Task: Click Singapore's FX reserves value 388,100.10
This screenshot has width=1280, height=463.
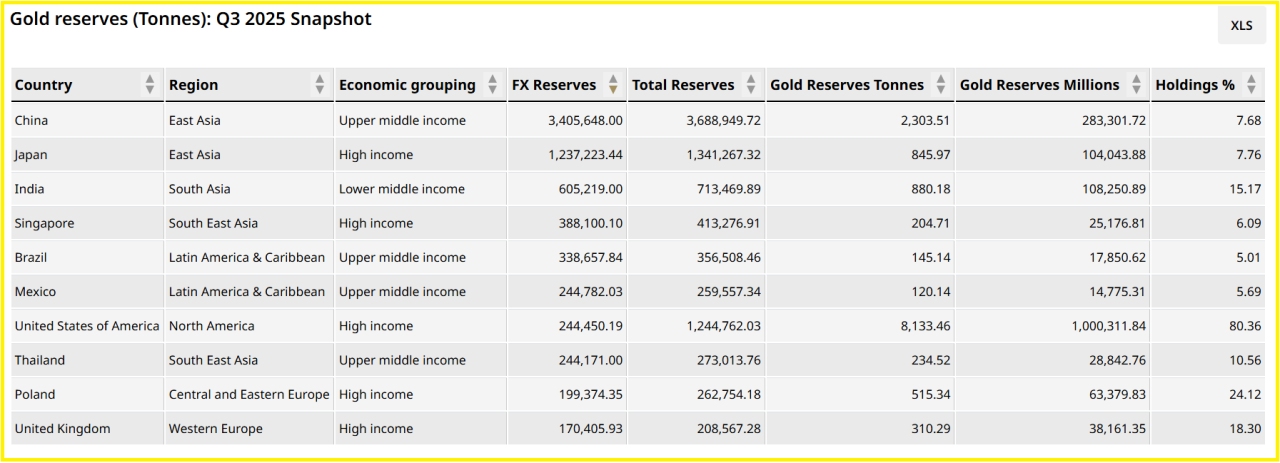Action: pyautogui.click(x=585, y=223)
